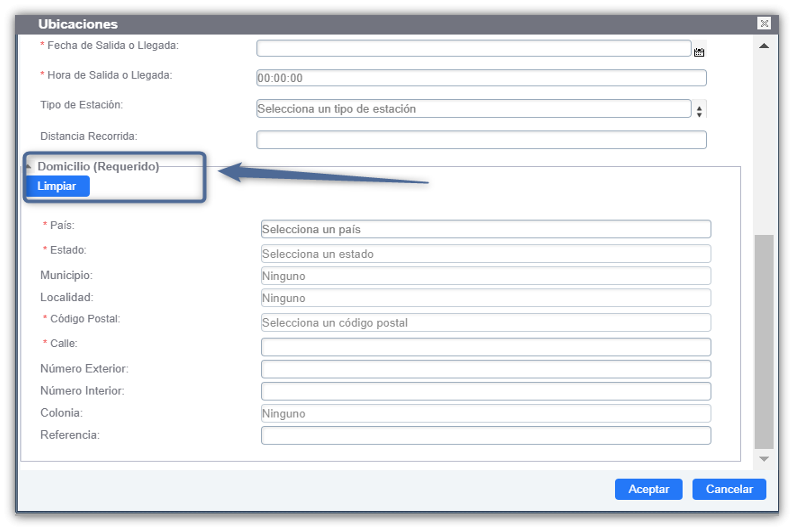Open the Colonia field showing Ninguno
This screenshot has width=794, height=531.
(486, 414)
